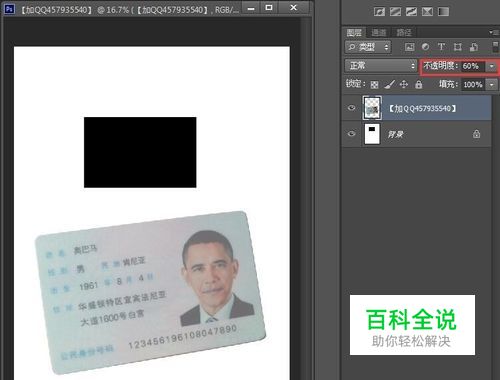The image size is (500, 380).
Task: Close the document window
Action: pos(293,8)
